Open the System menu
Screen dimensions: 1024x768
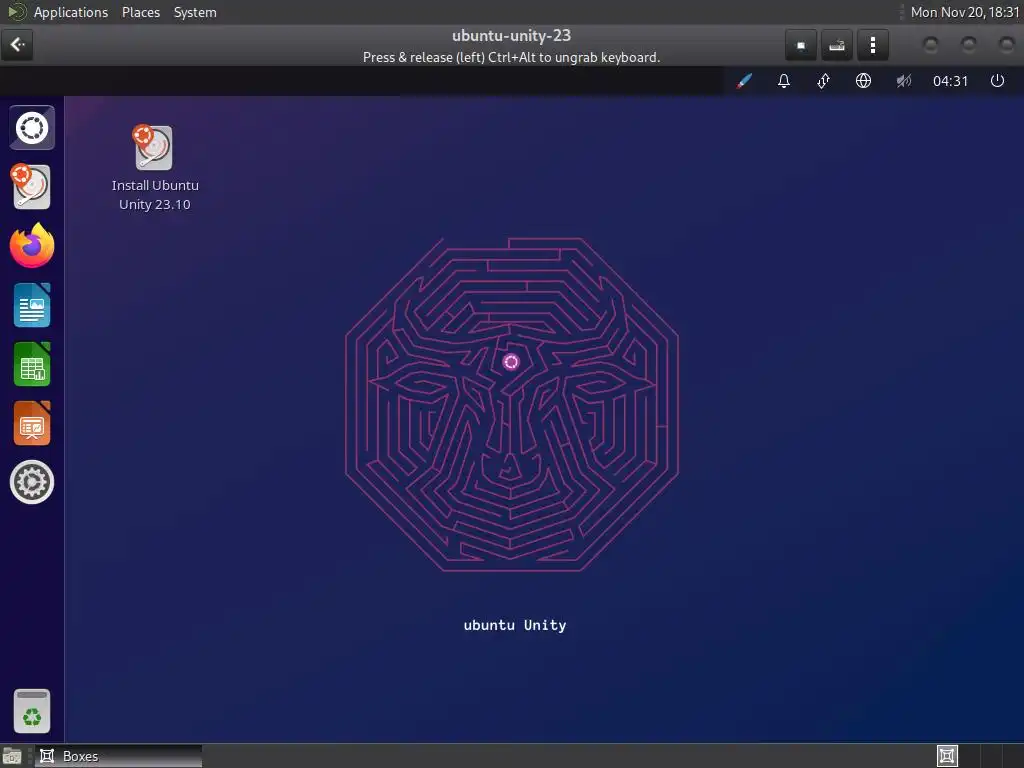195,12
